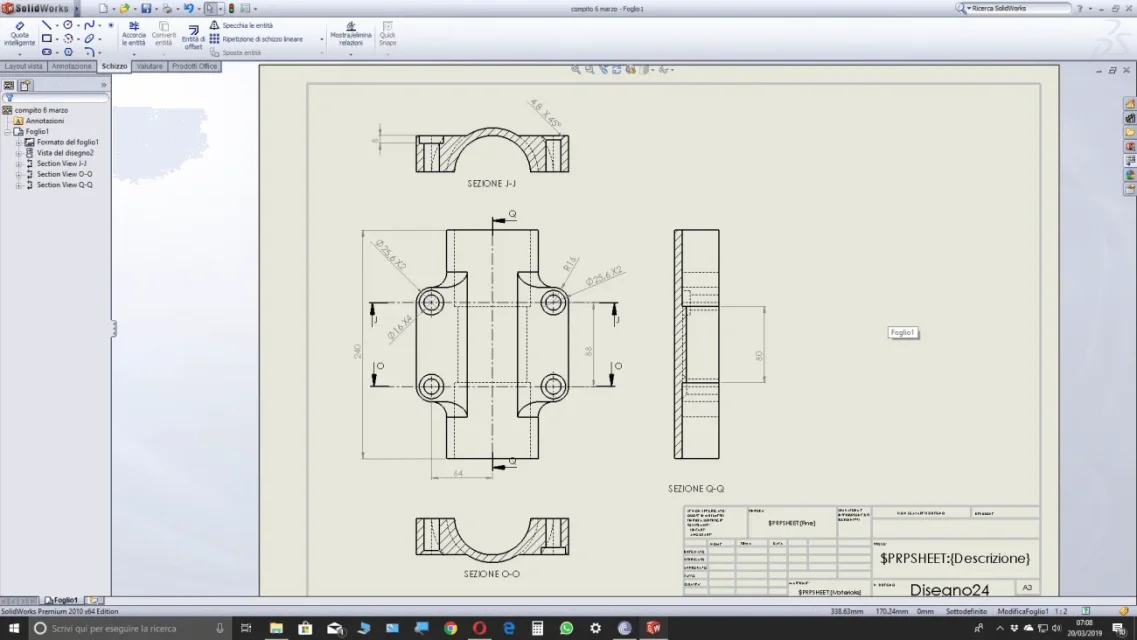1137x640 pixels.
Task: Pick the Line sketch tool
Action: pos(46,25)
